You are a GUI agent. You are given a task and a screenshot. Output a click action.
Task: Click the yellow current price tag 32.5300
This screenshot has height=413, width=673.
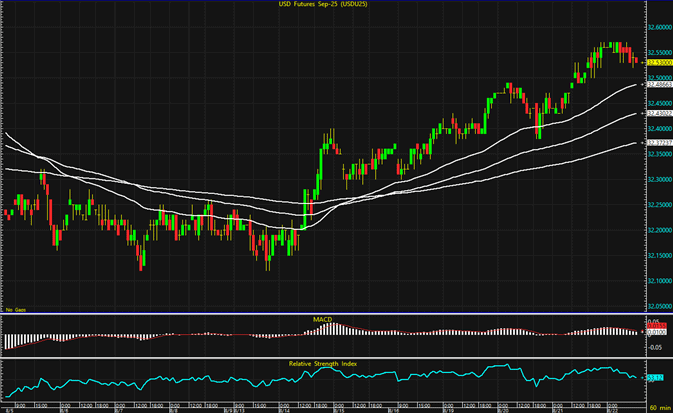pos(658,63)
